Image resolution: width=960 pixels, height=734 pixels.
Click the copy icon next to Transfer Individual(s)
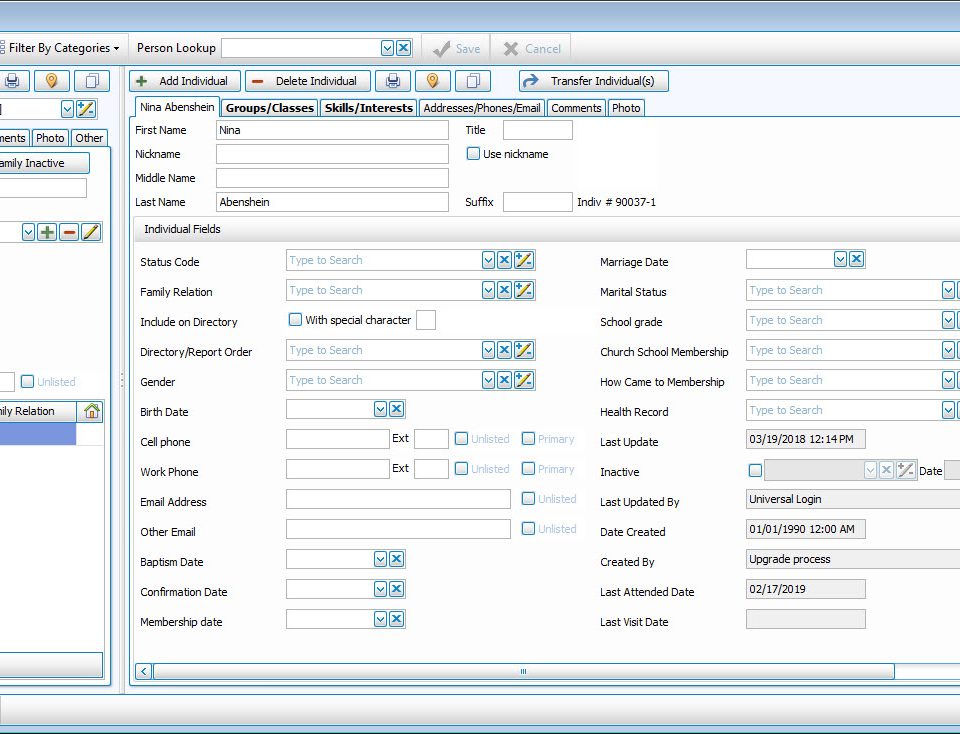pyautogui.click(x=473, y=81)
